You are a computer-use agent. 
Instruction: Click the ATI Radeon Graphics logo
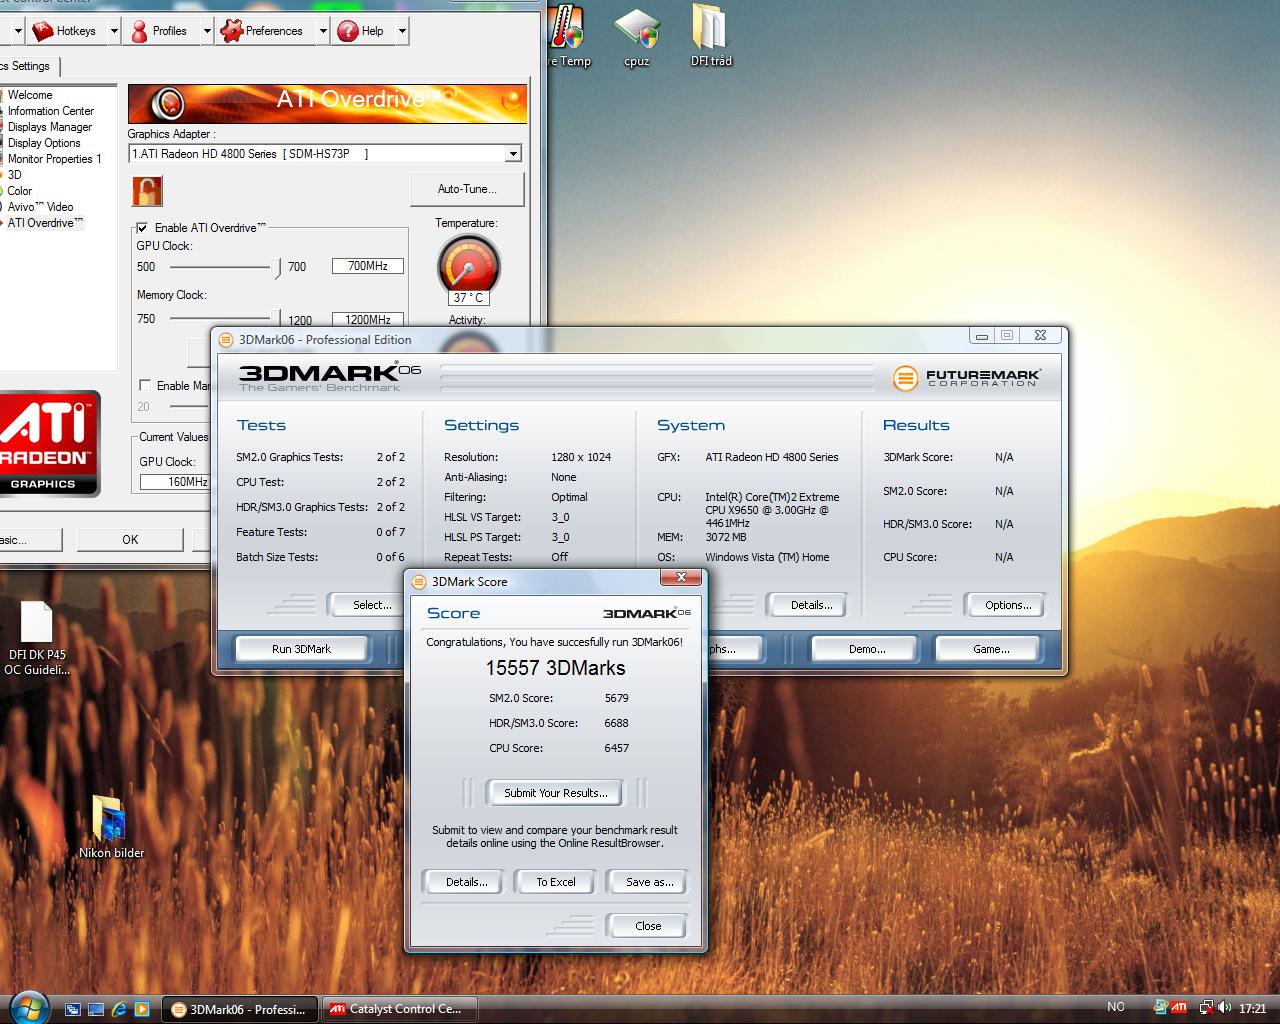pyautogui.click(x=49, y=443)
